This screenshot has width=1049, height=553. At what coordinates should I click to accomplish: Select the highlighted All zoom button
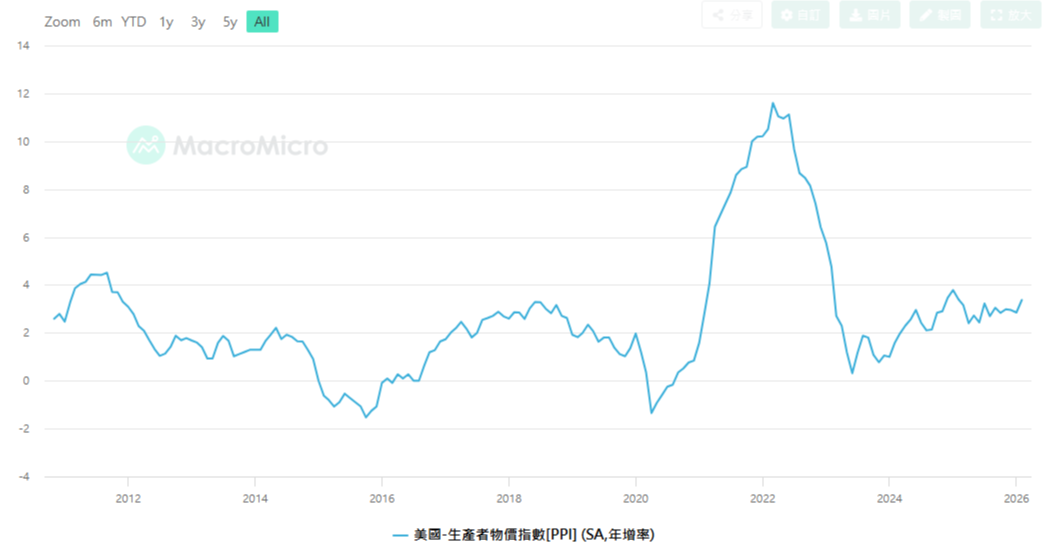click(x=262, y=22)
